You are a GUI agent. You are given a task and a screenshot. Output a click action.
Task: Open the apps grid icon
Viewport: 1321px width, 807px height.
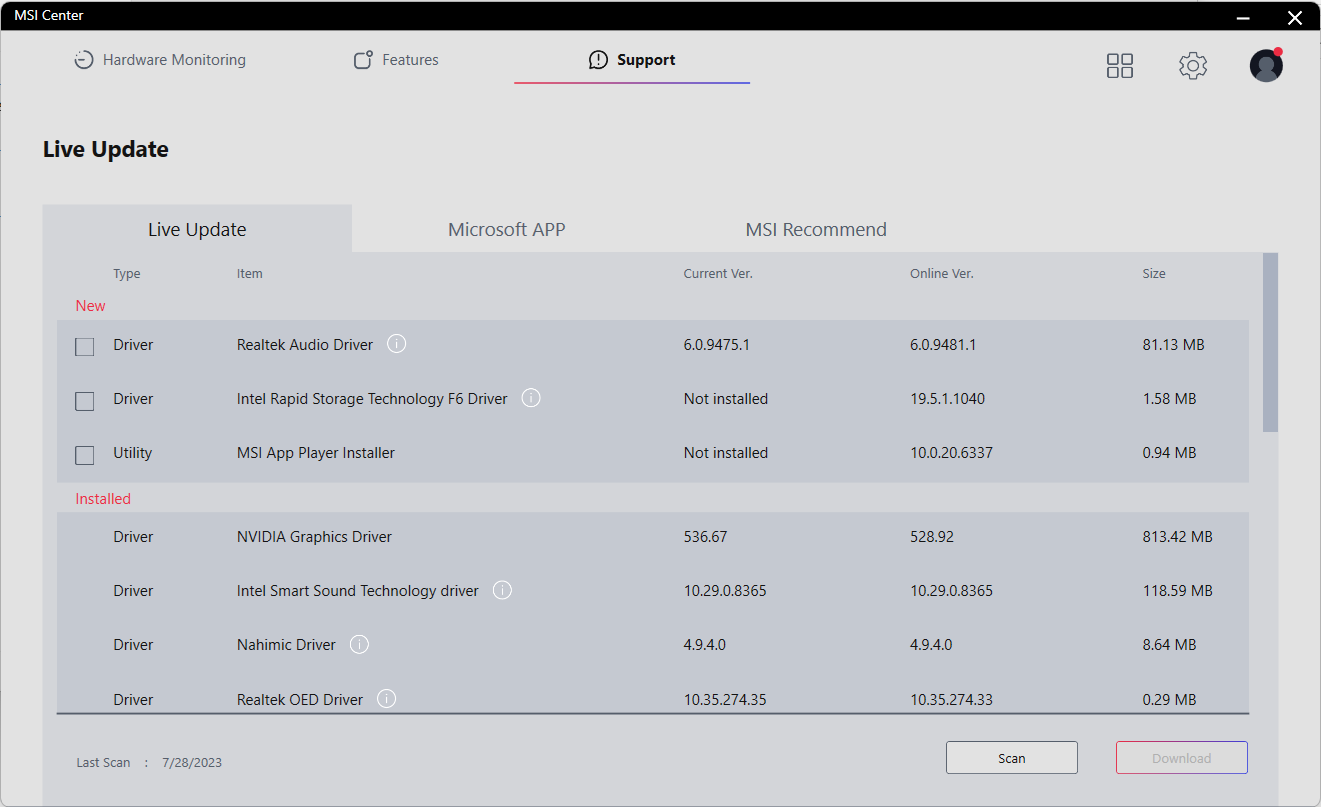click(1120, 66)
